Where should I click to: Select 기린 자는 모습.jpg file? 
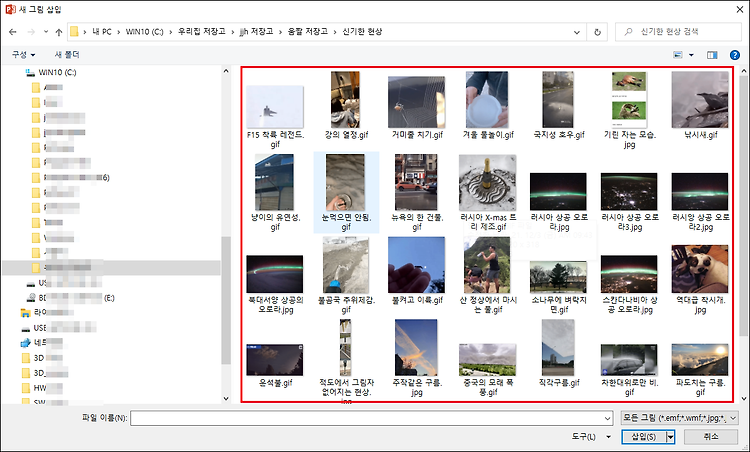[629, 110]
